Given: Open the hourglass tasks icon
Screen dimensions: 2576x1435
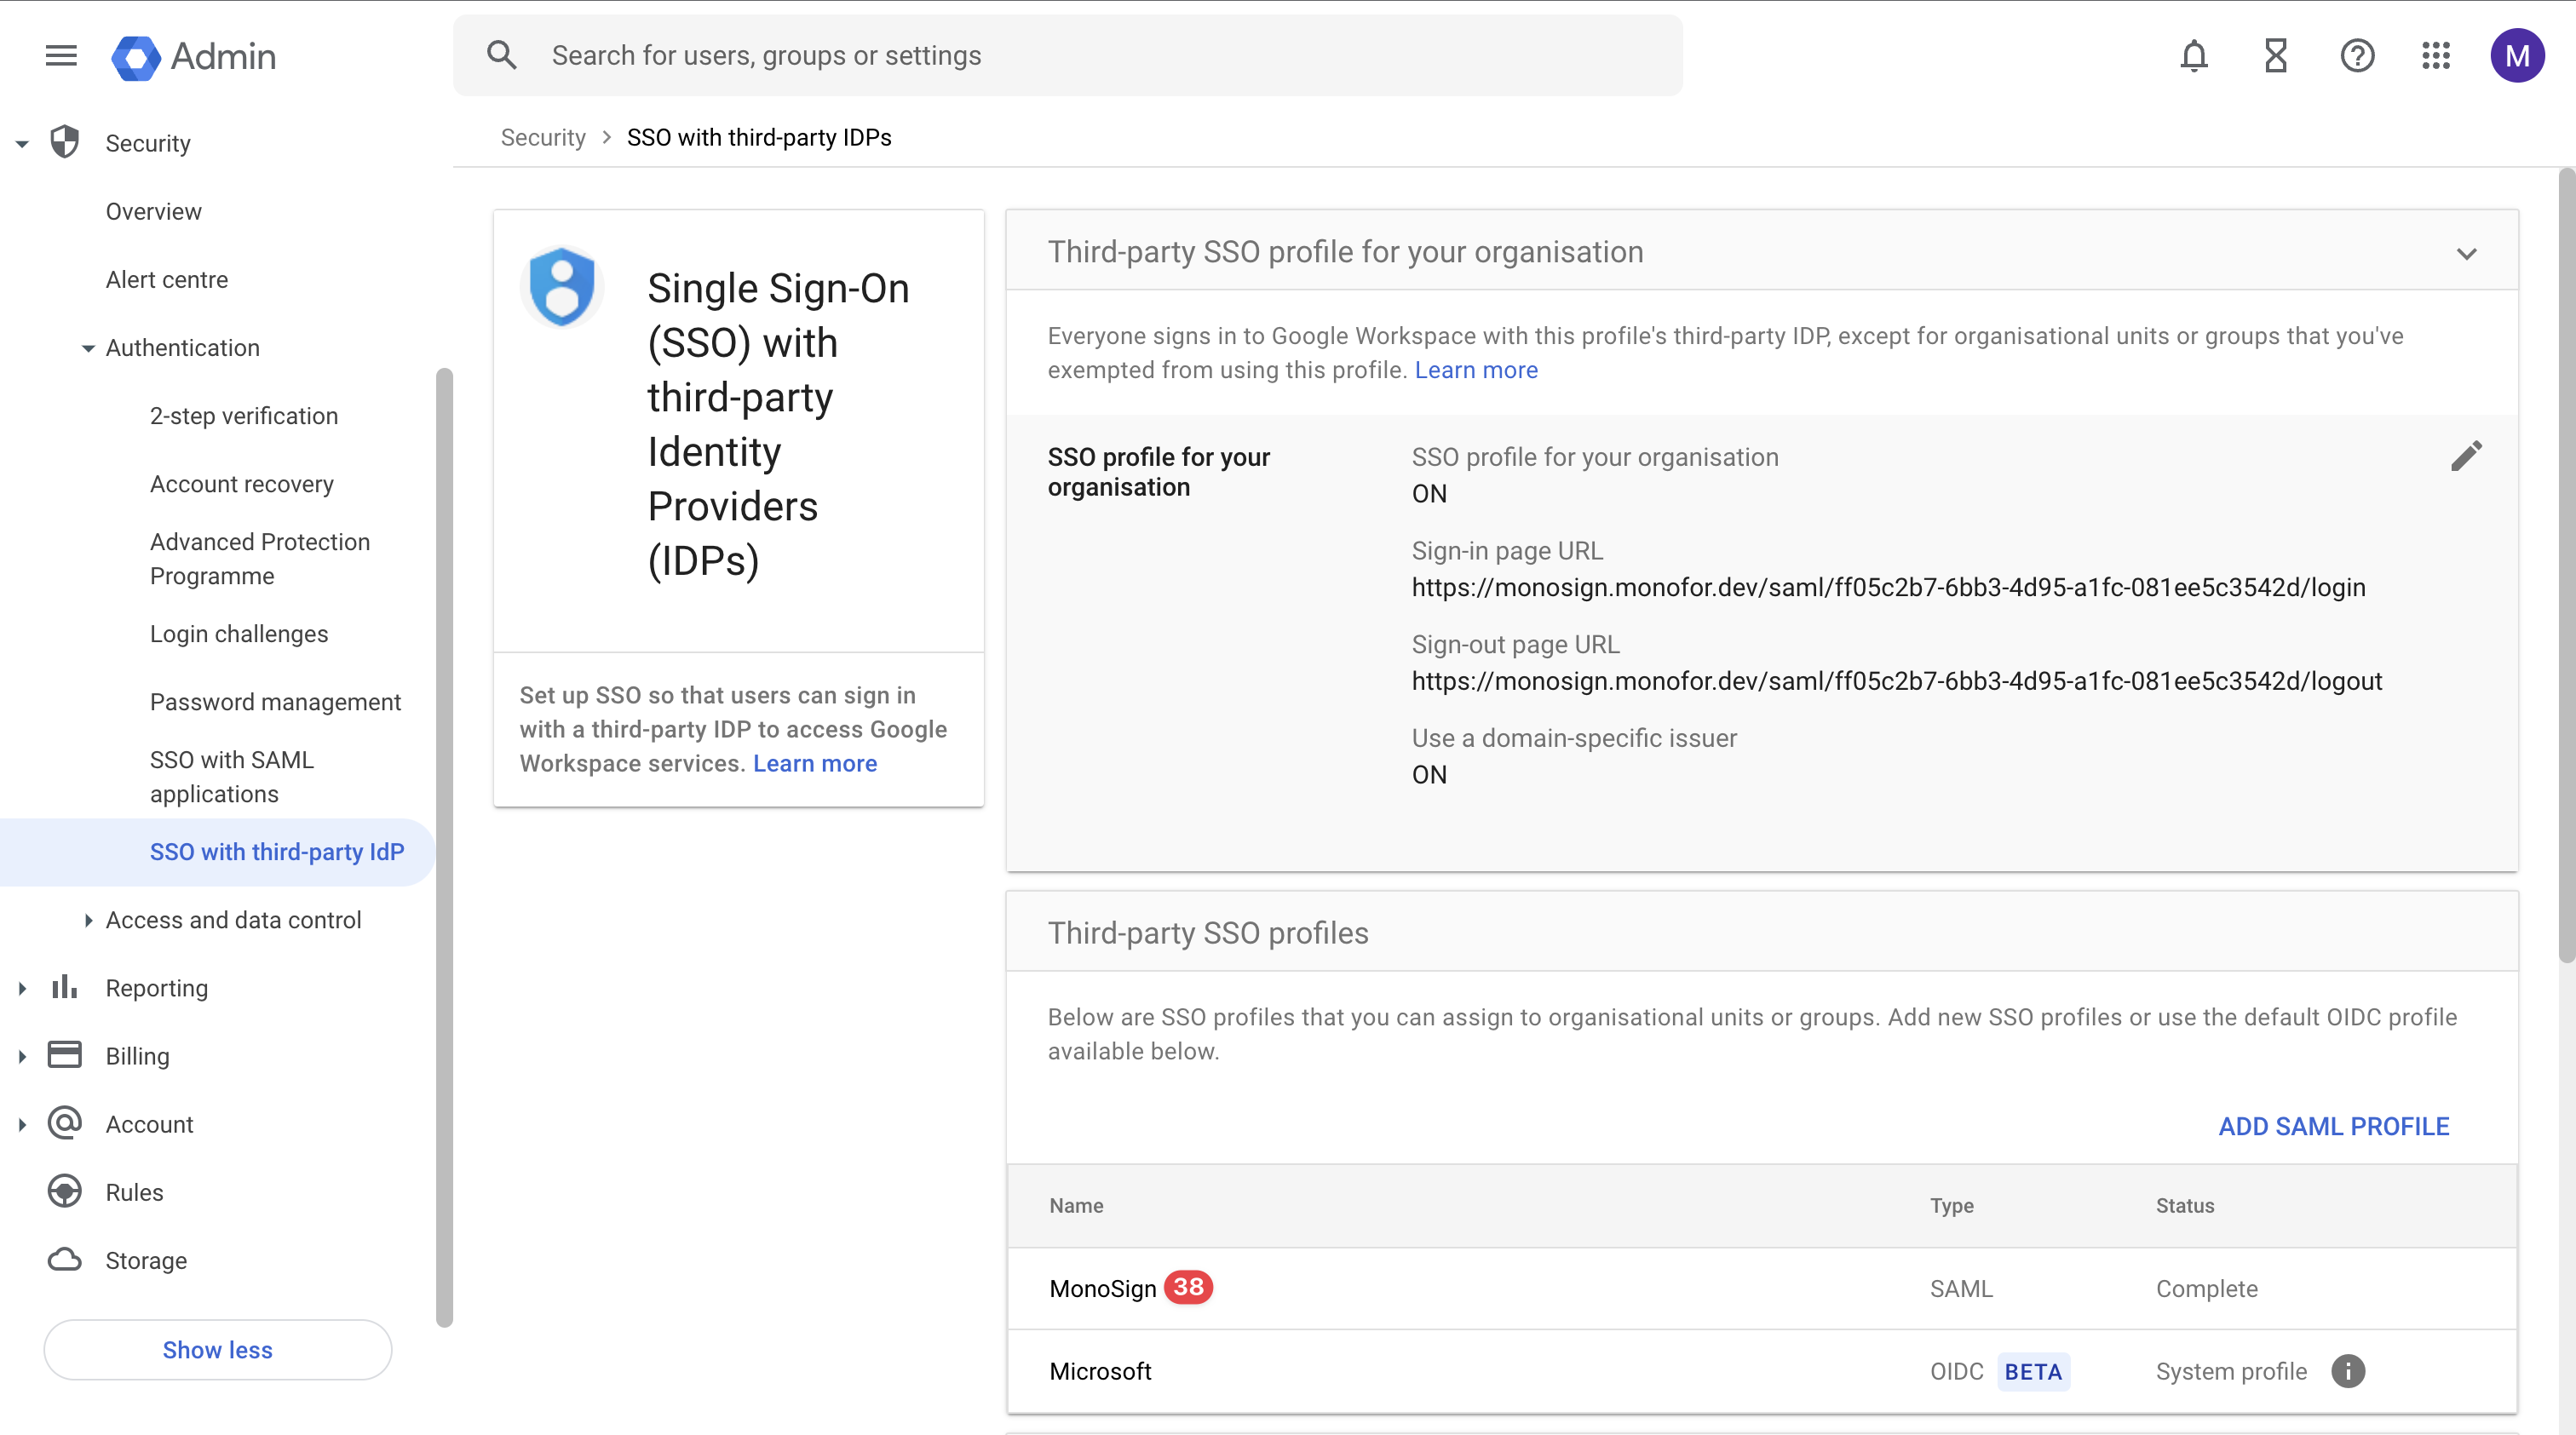Looking at the screenshot, I should point(2275,56).
